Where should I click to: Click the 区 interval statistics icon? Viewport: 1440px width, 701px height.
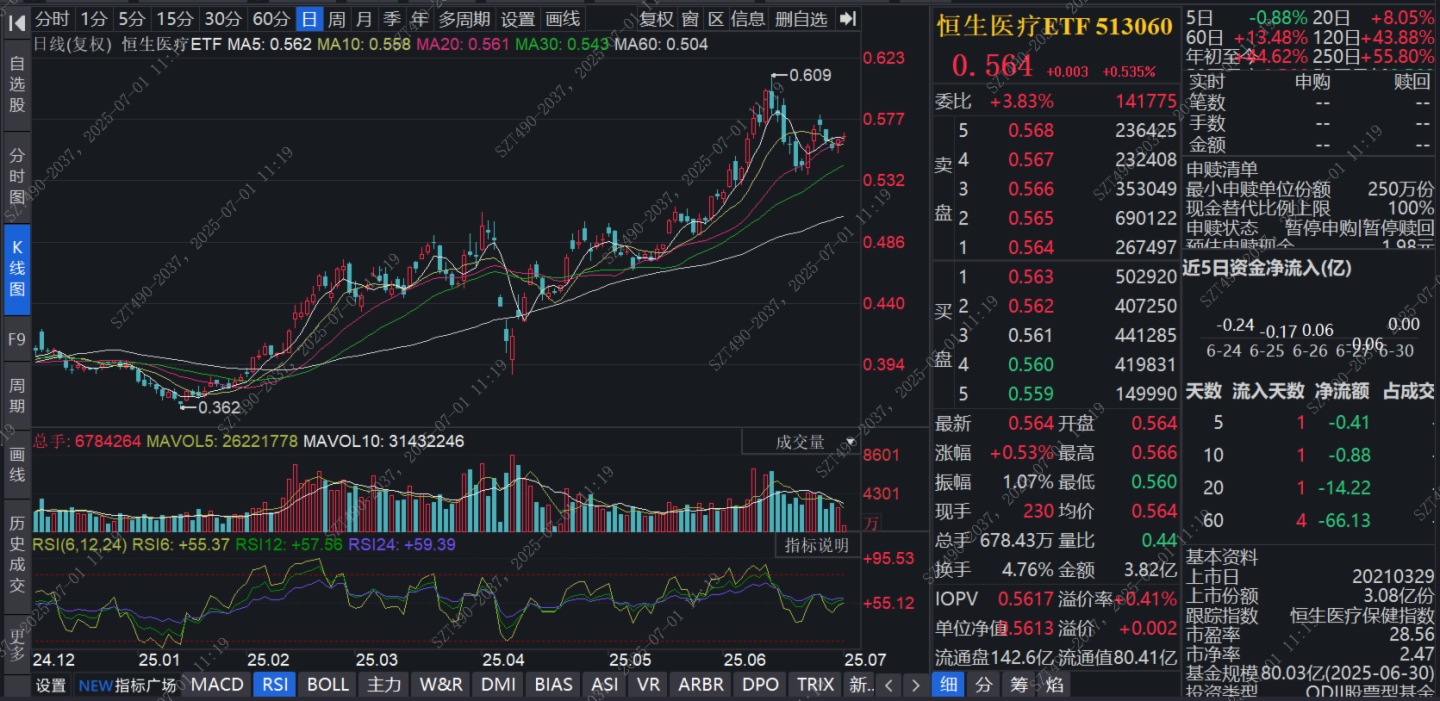click(716, 19)
